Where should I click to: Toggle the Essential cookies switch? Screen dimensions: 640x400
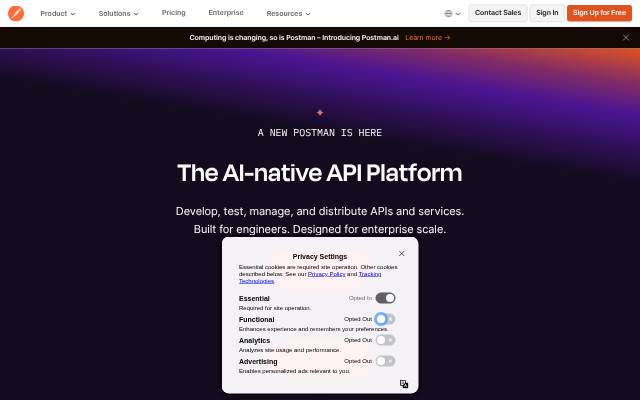click(x=385, y=298)
